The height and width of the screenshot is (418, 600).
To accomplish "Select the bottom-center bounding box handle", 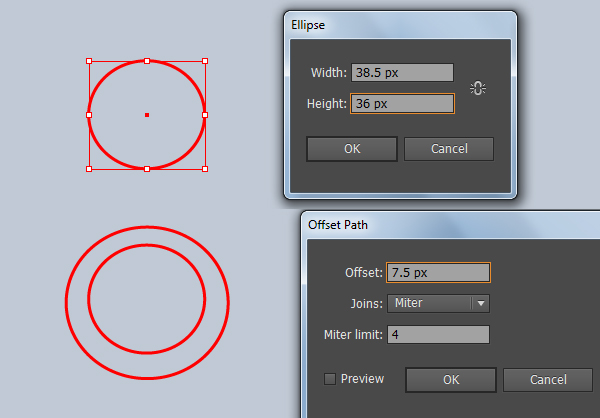I will (147, 169).
